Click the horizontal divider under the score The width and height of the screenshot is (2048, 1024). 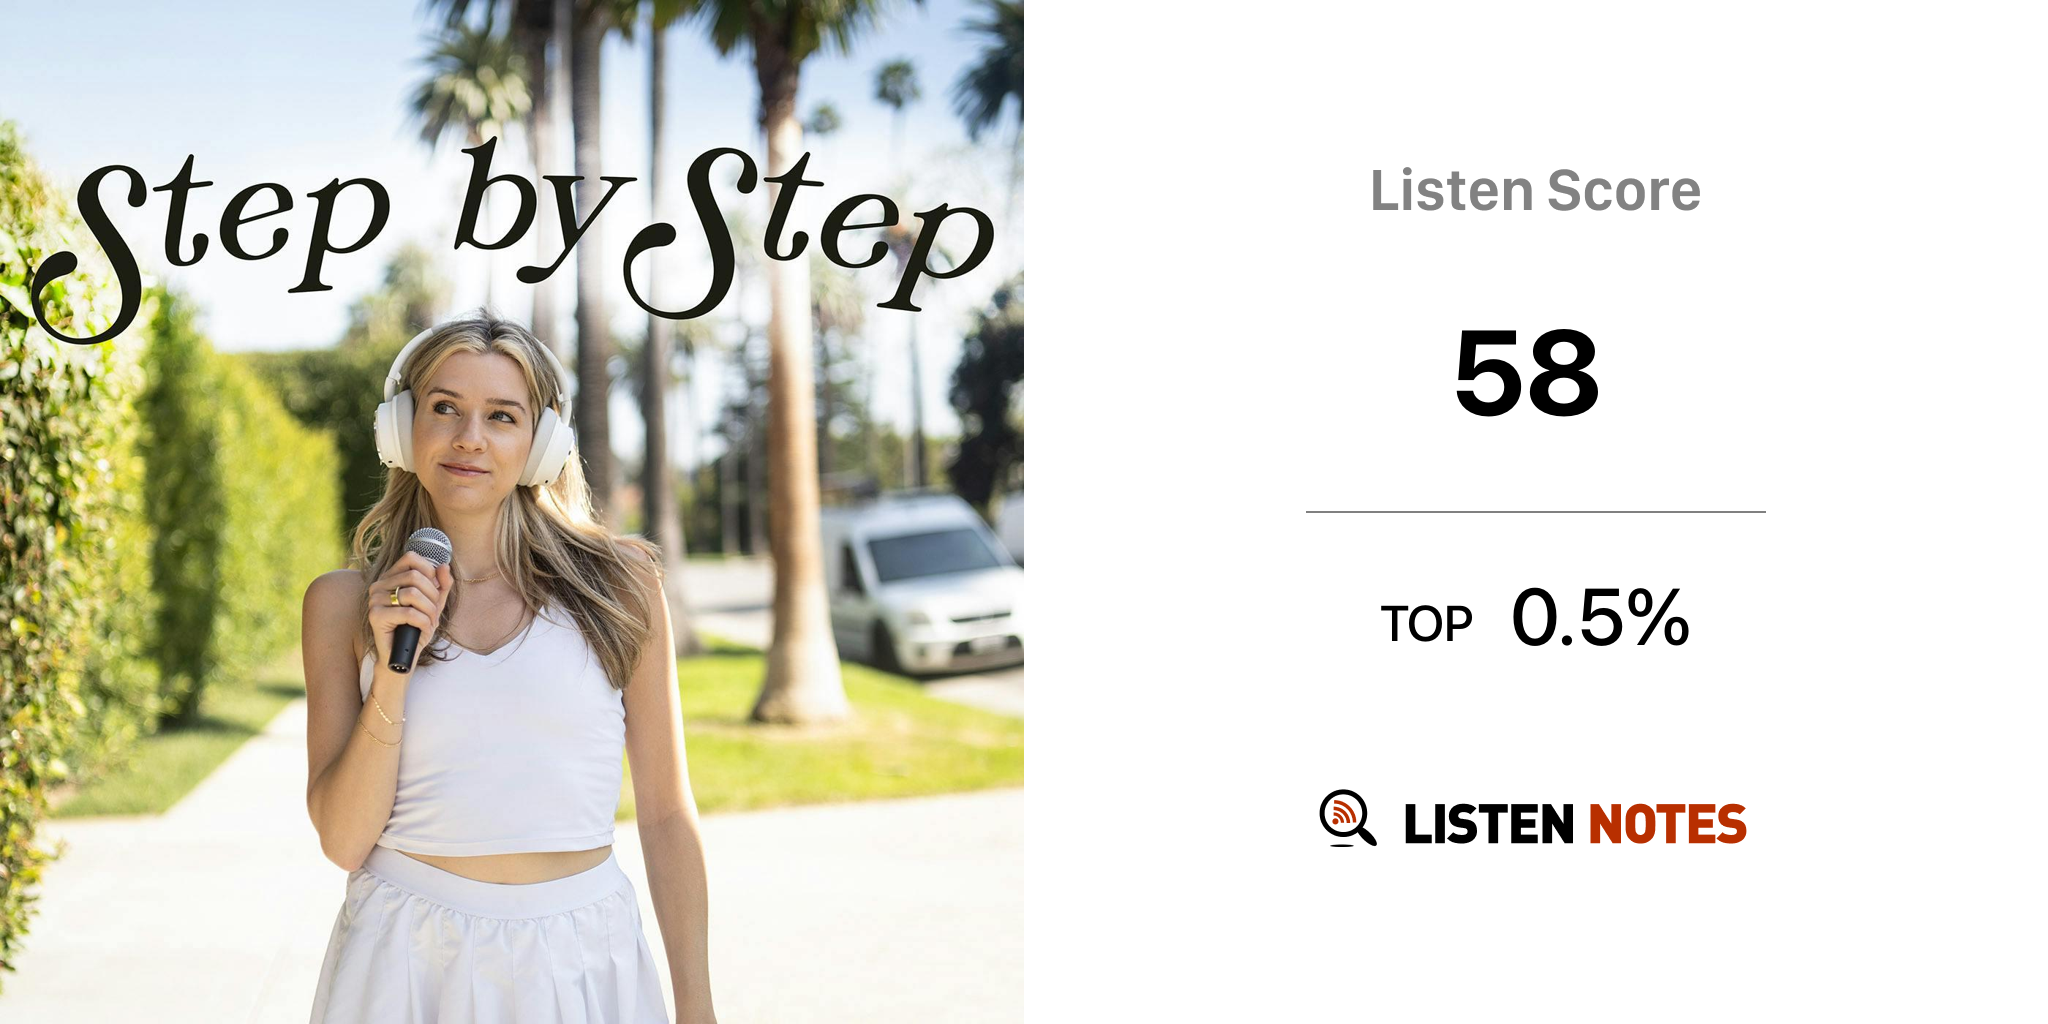tap(1535, 512)
